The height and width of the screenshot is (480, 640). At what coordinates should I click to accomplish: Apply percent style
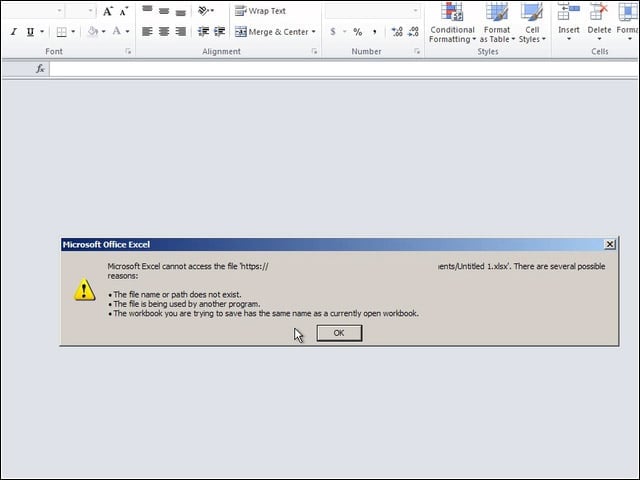pyautogui.click(x=358, y=32)
